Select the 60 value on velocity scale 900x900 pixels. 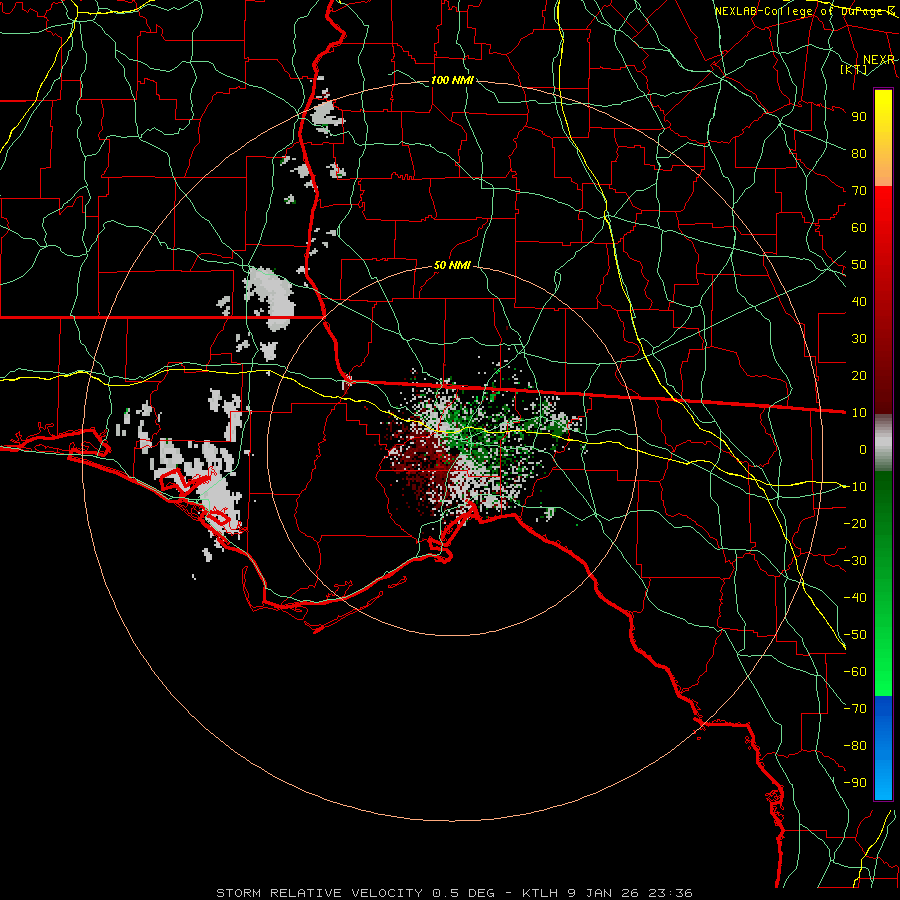pos(859,227)
